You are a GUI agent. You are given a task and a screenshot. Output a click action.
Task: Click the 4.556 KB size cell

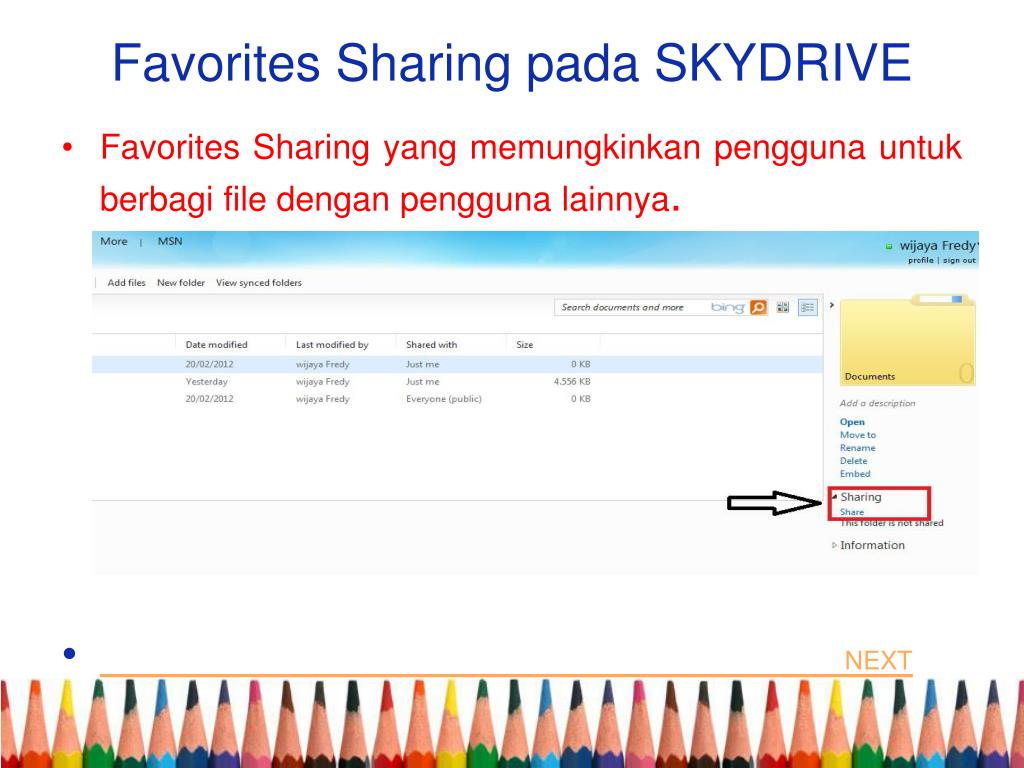(x=571, y=381)
